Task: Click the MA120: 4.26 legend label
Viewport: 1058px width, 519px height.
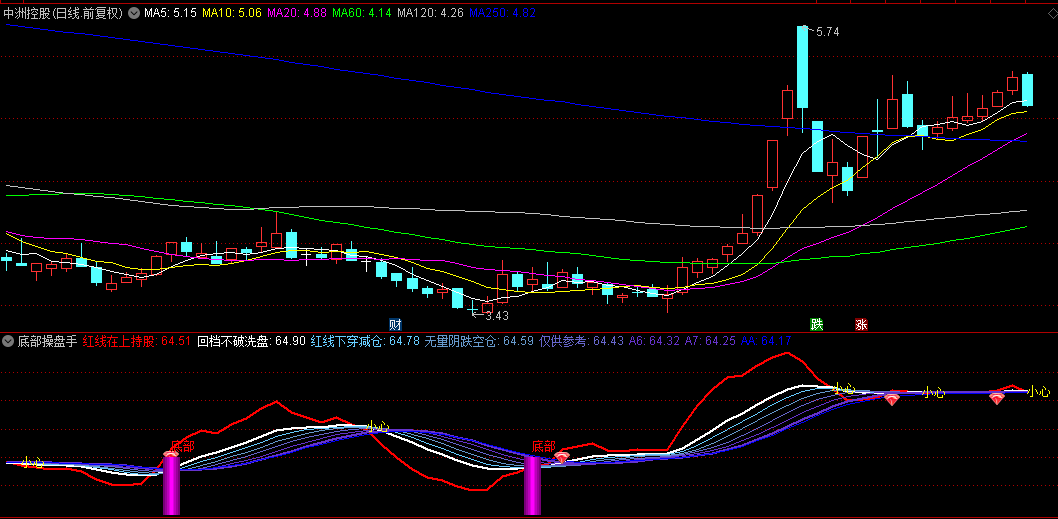Action: 430,13
